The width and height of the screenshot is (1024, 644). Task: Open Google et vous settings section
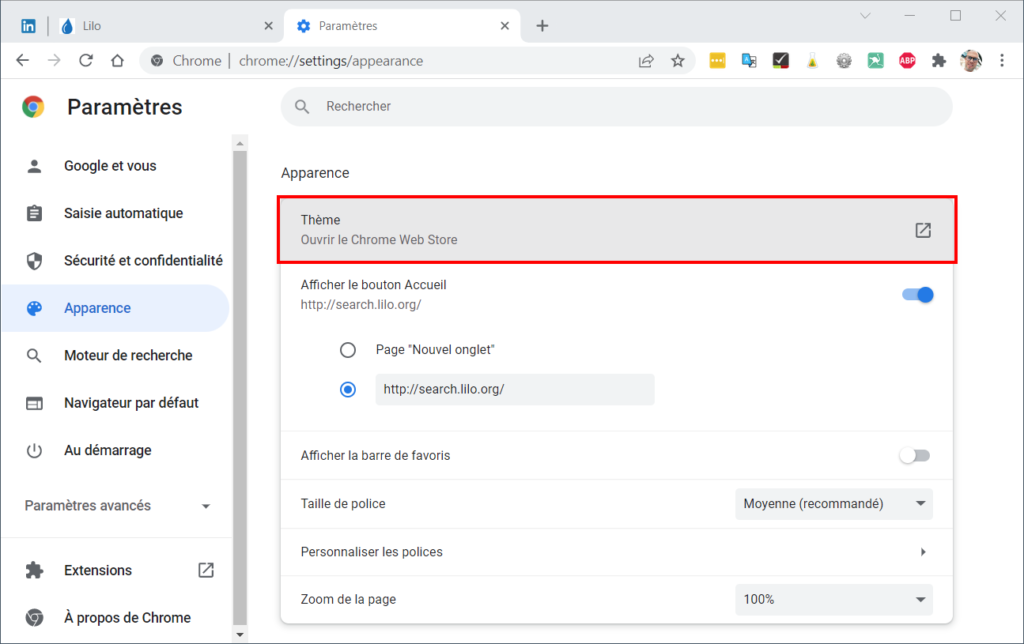(x=116, y=166)
